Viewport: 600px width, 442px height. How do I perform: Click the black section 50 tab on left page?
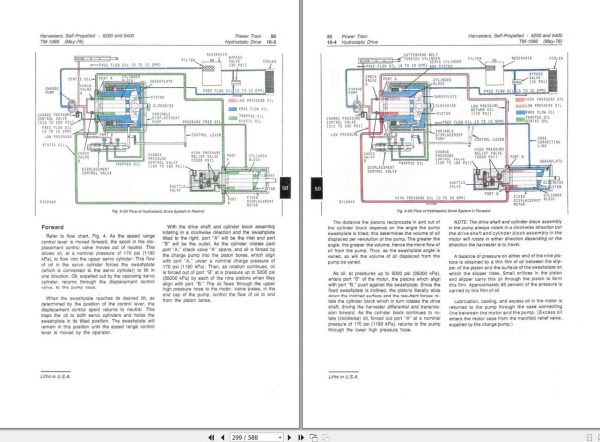[285, 188]
